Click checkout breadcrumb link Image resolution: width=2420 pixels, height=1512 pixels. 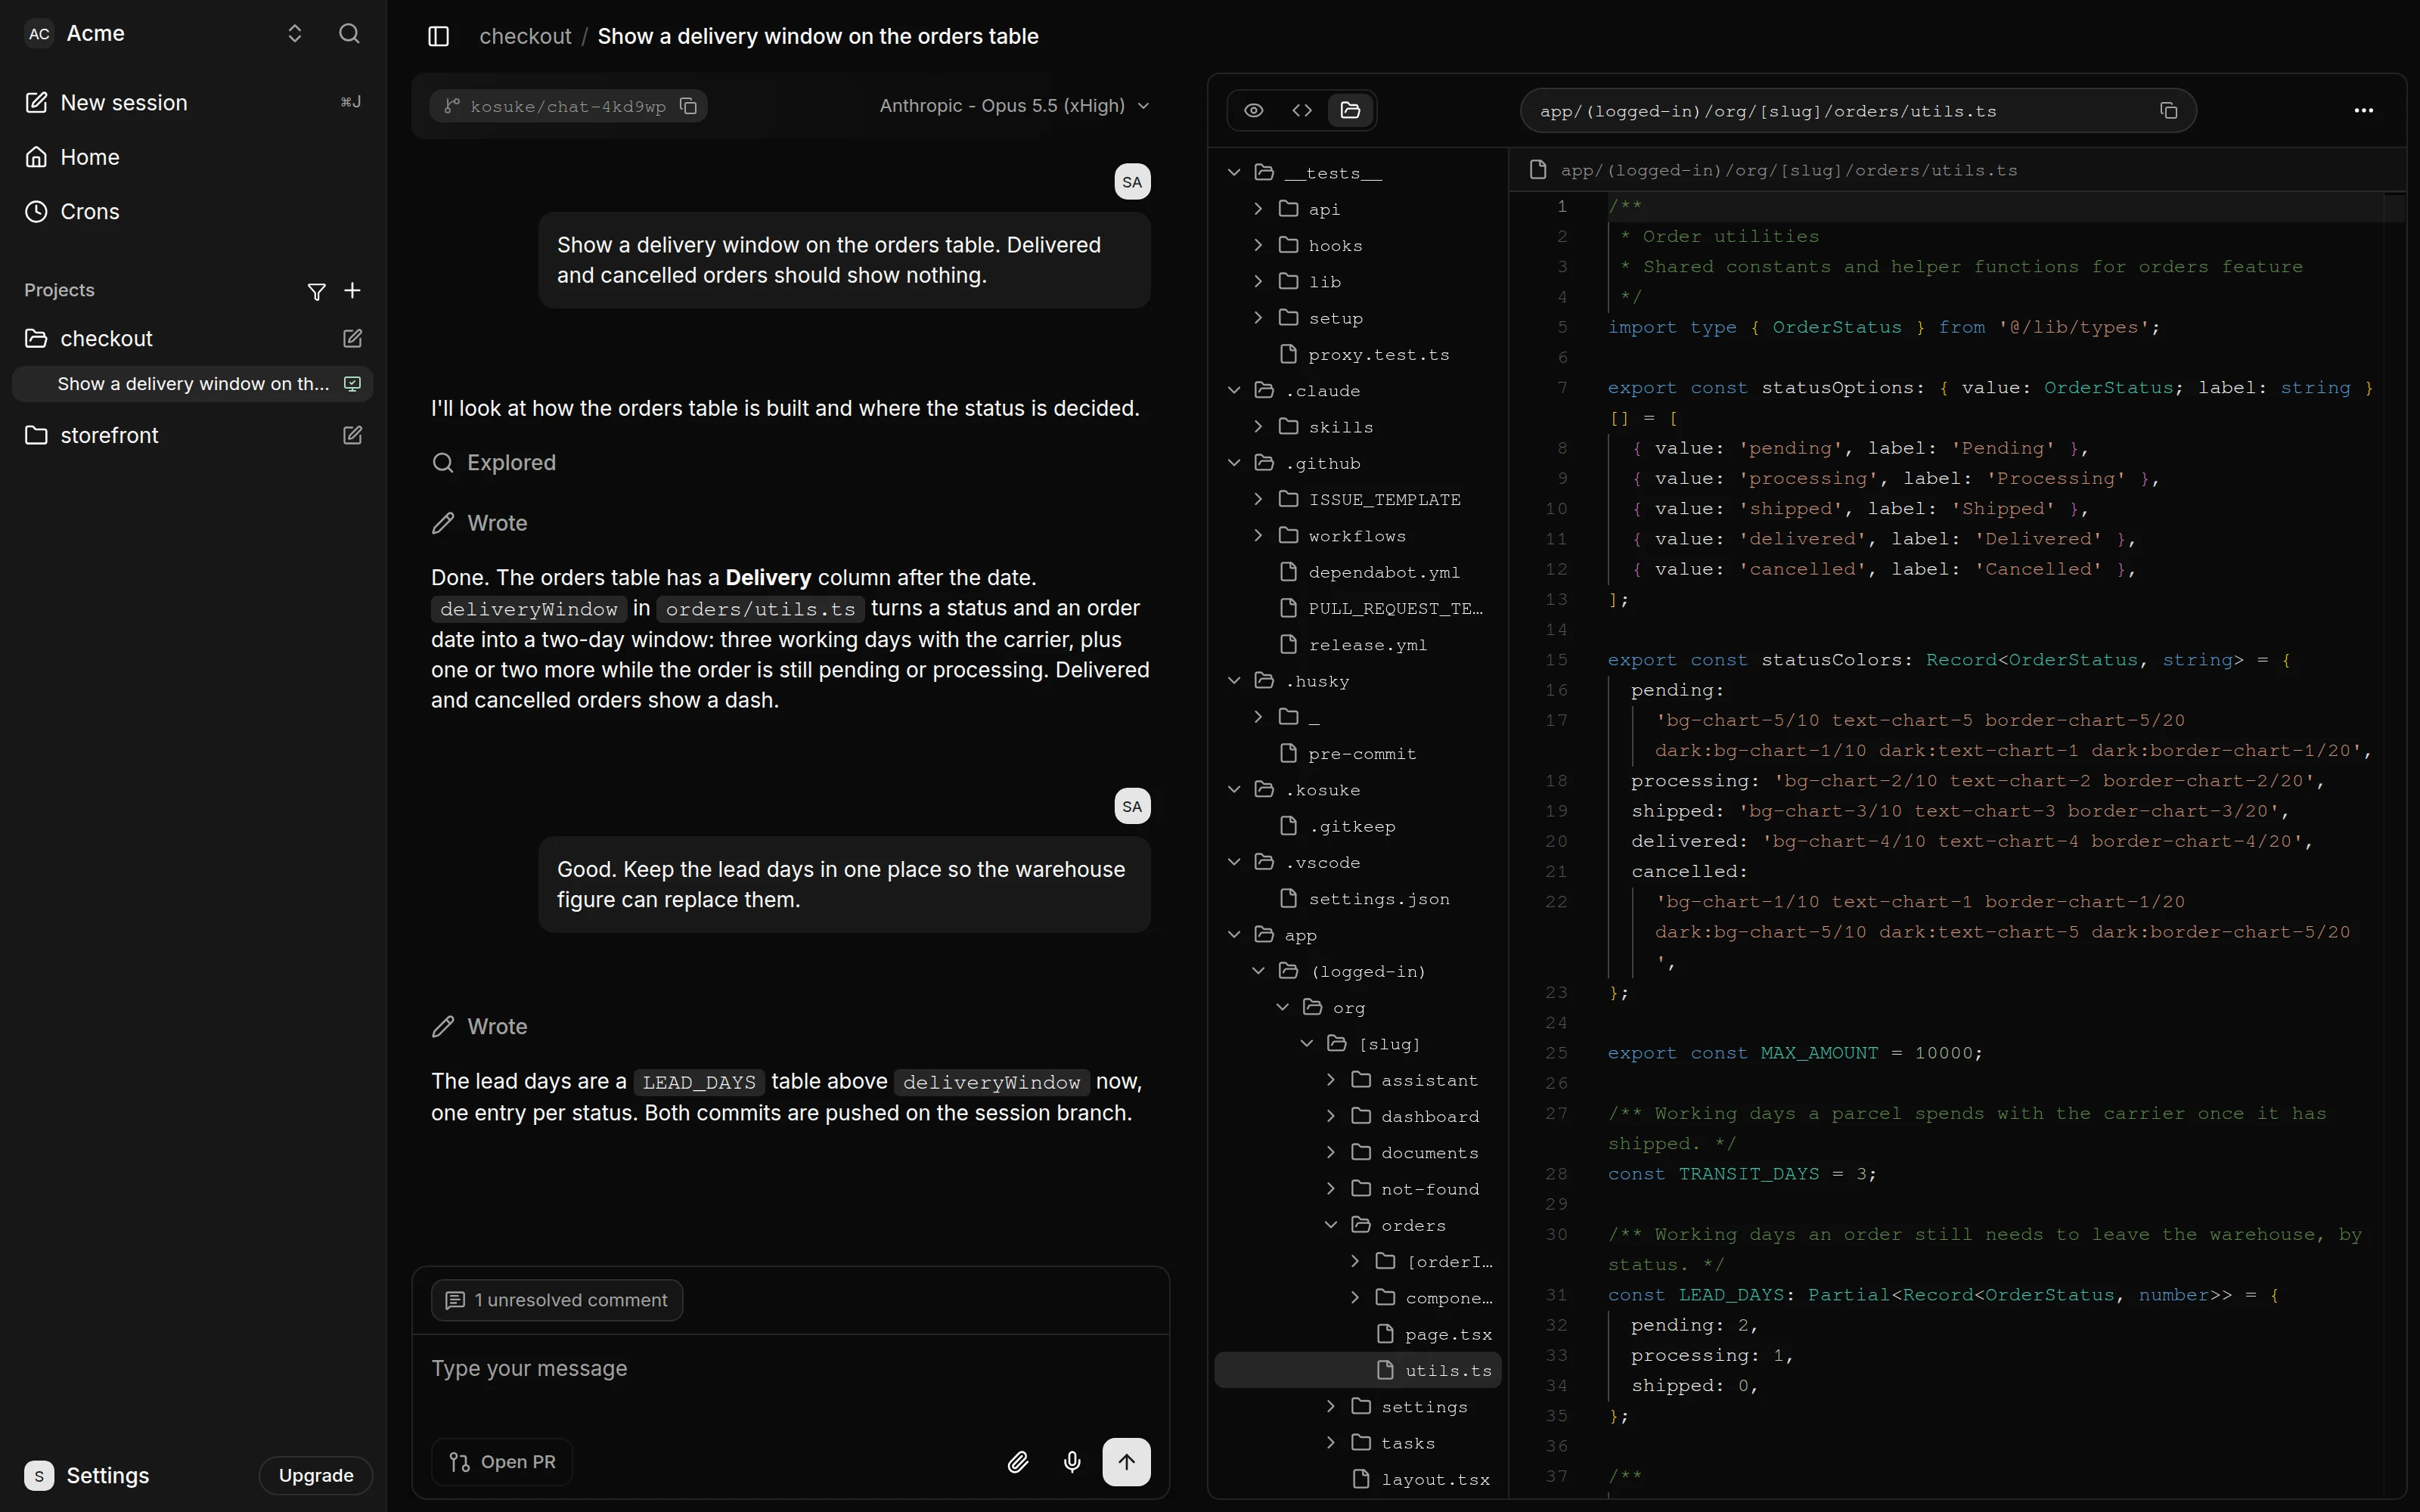(x=525, y=36)
